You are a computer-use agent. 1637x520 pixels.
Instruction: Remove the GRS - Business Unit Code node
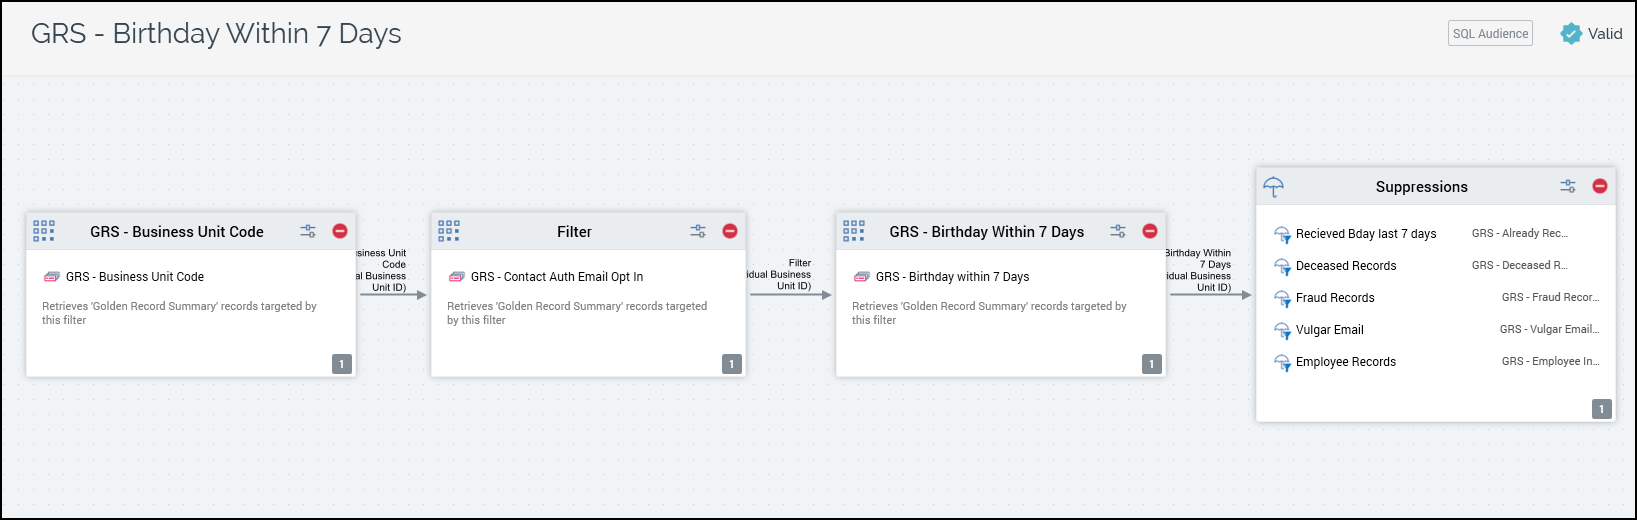pos(340,231)
